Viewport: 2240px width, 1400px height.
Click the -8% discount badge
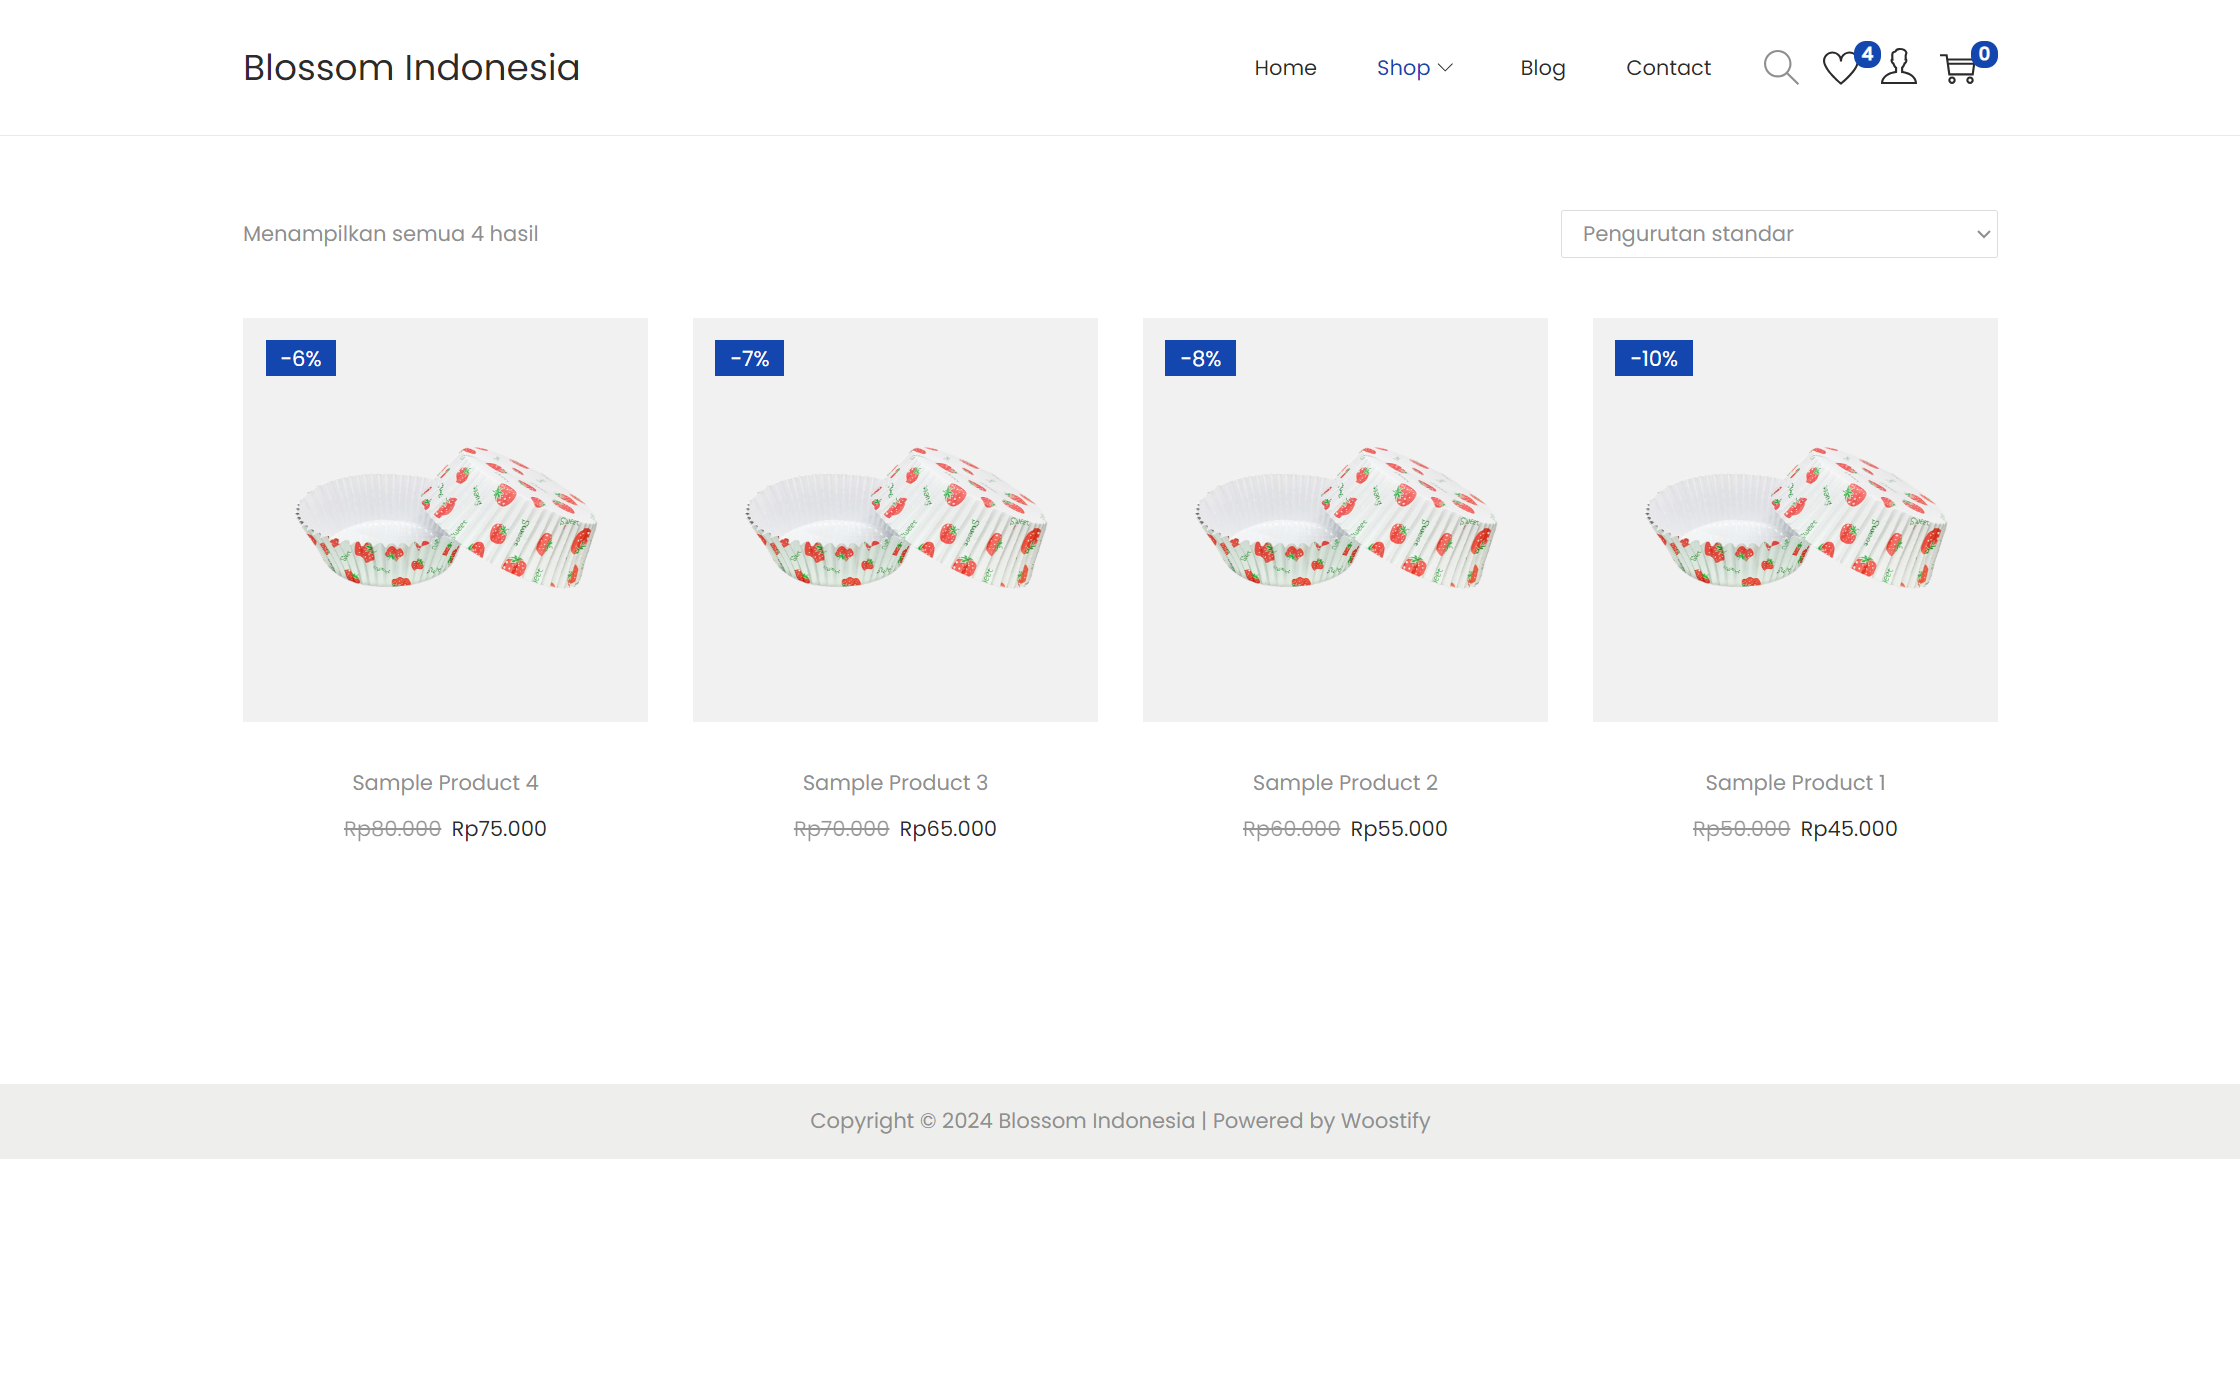coord(1200,358)
